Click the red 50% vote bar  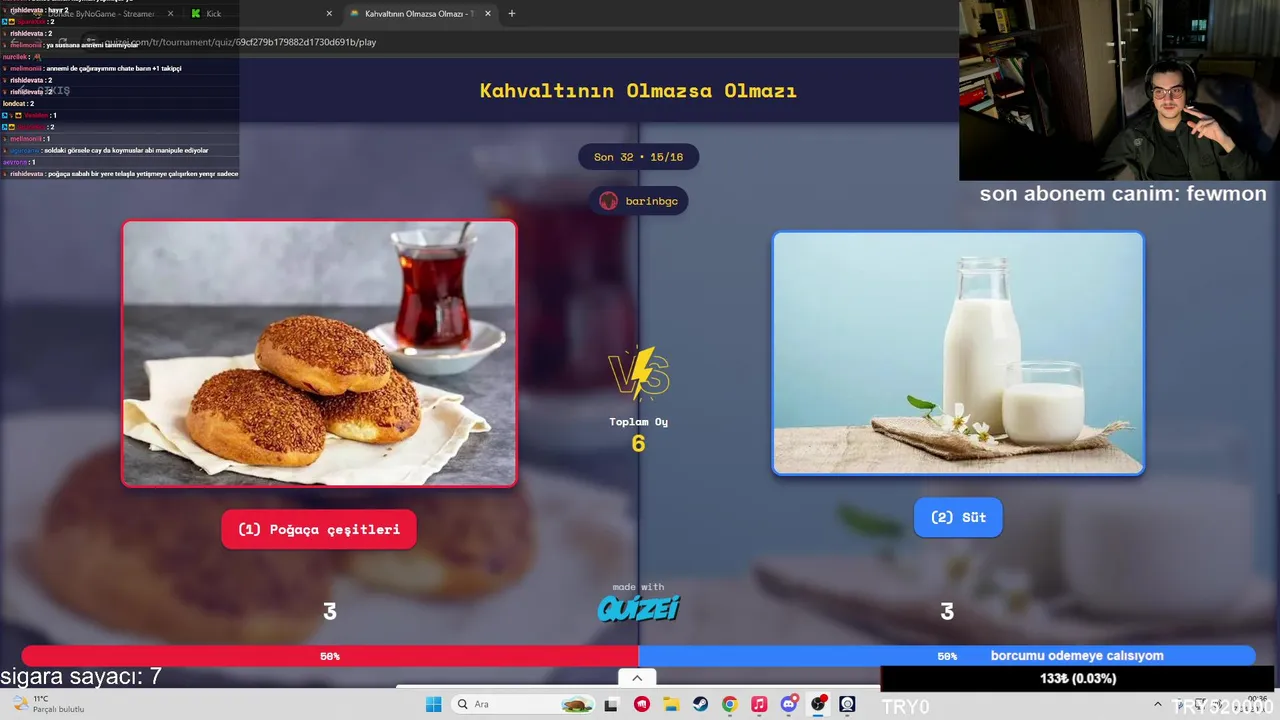pyautogui.click(x=330, y=656)
